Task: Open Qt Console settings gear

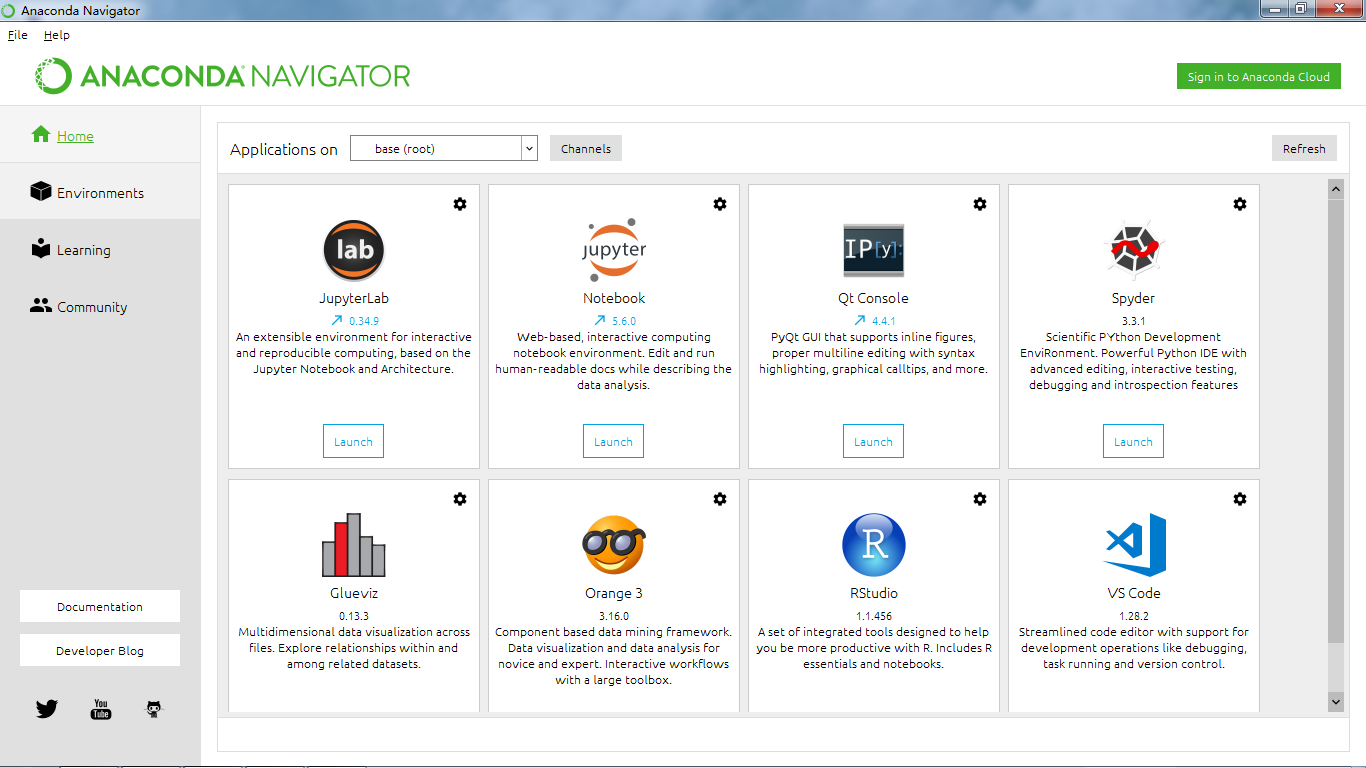Action: (980, 204)
